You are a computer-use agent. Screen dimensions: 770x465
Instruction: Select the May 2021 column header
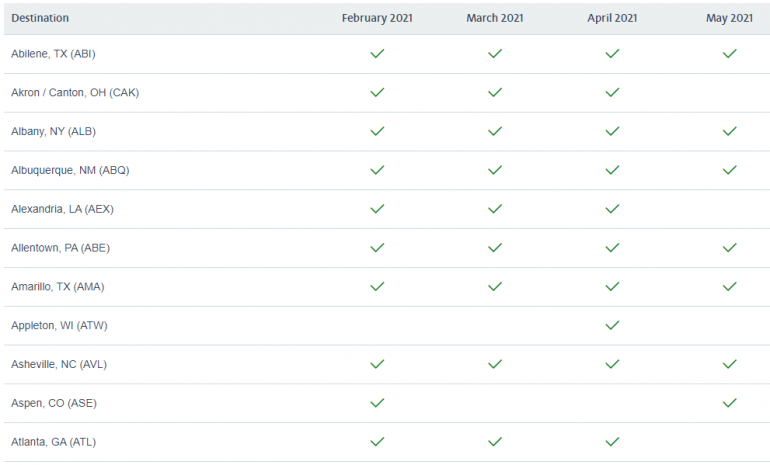click(x=729, y=18)
